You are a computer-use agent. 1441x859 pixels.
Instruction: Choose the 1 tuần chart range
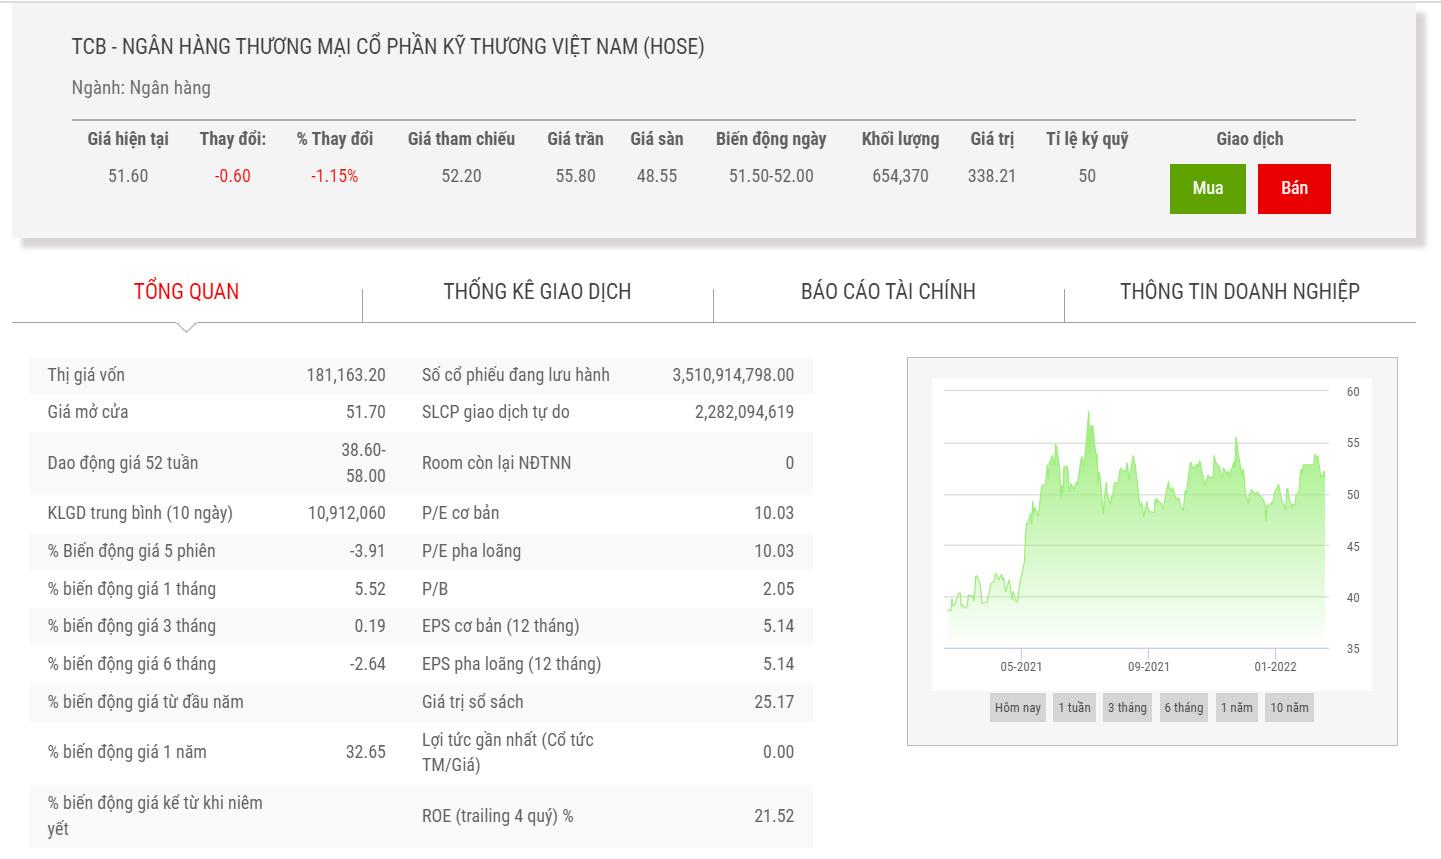[x=1074, y=708]
